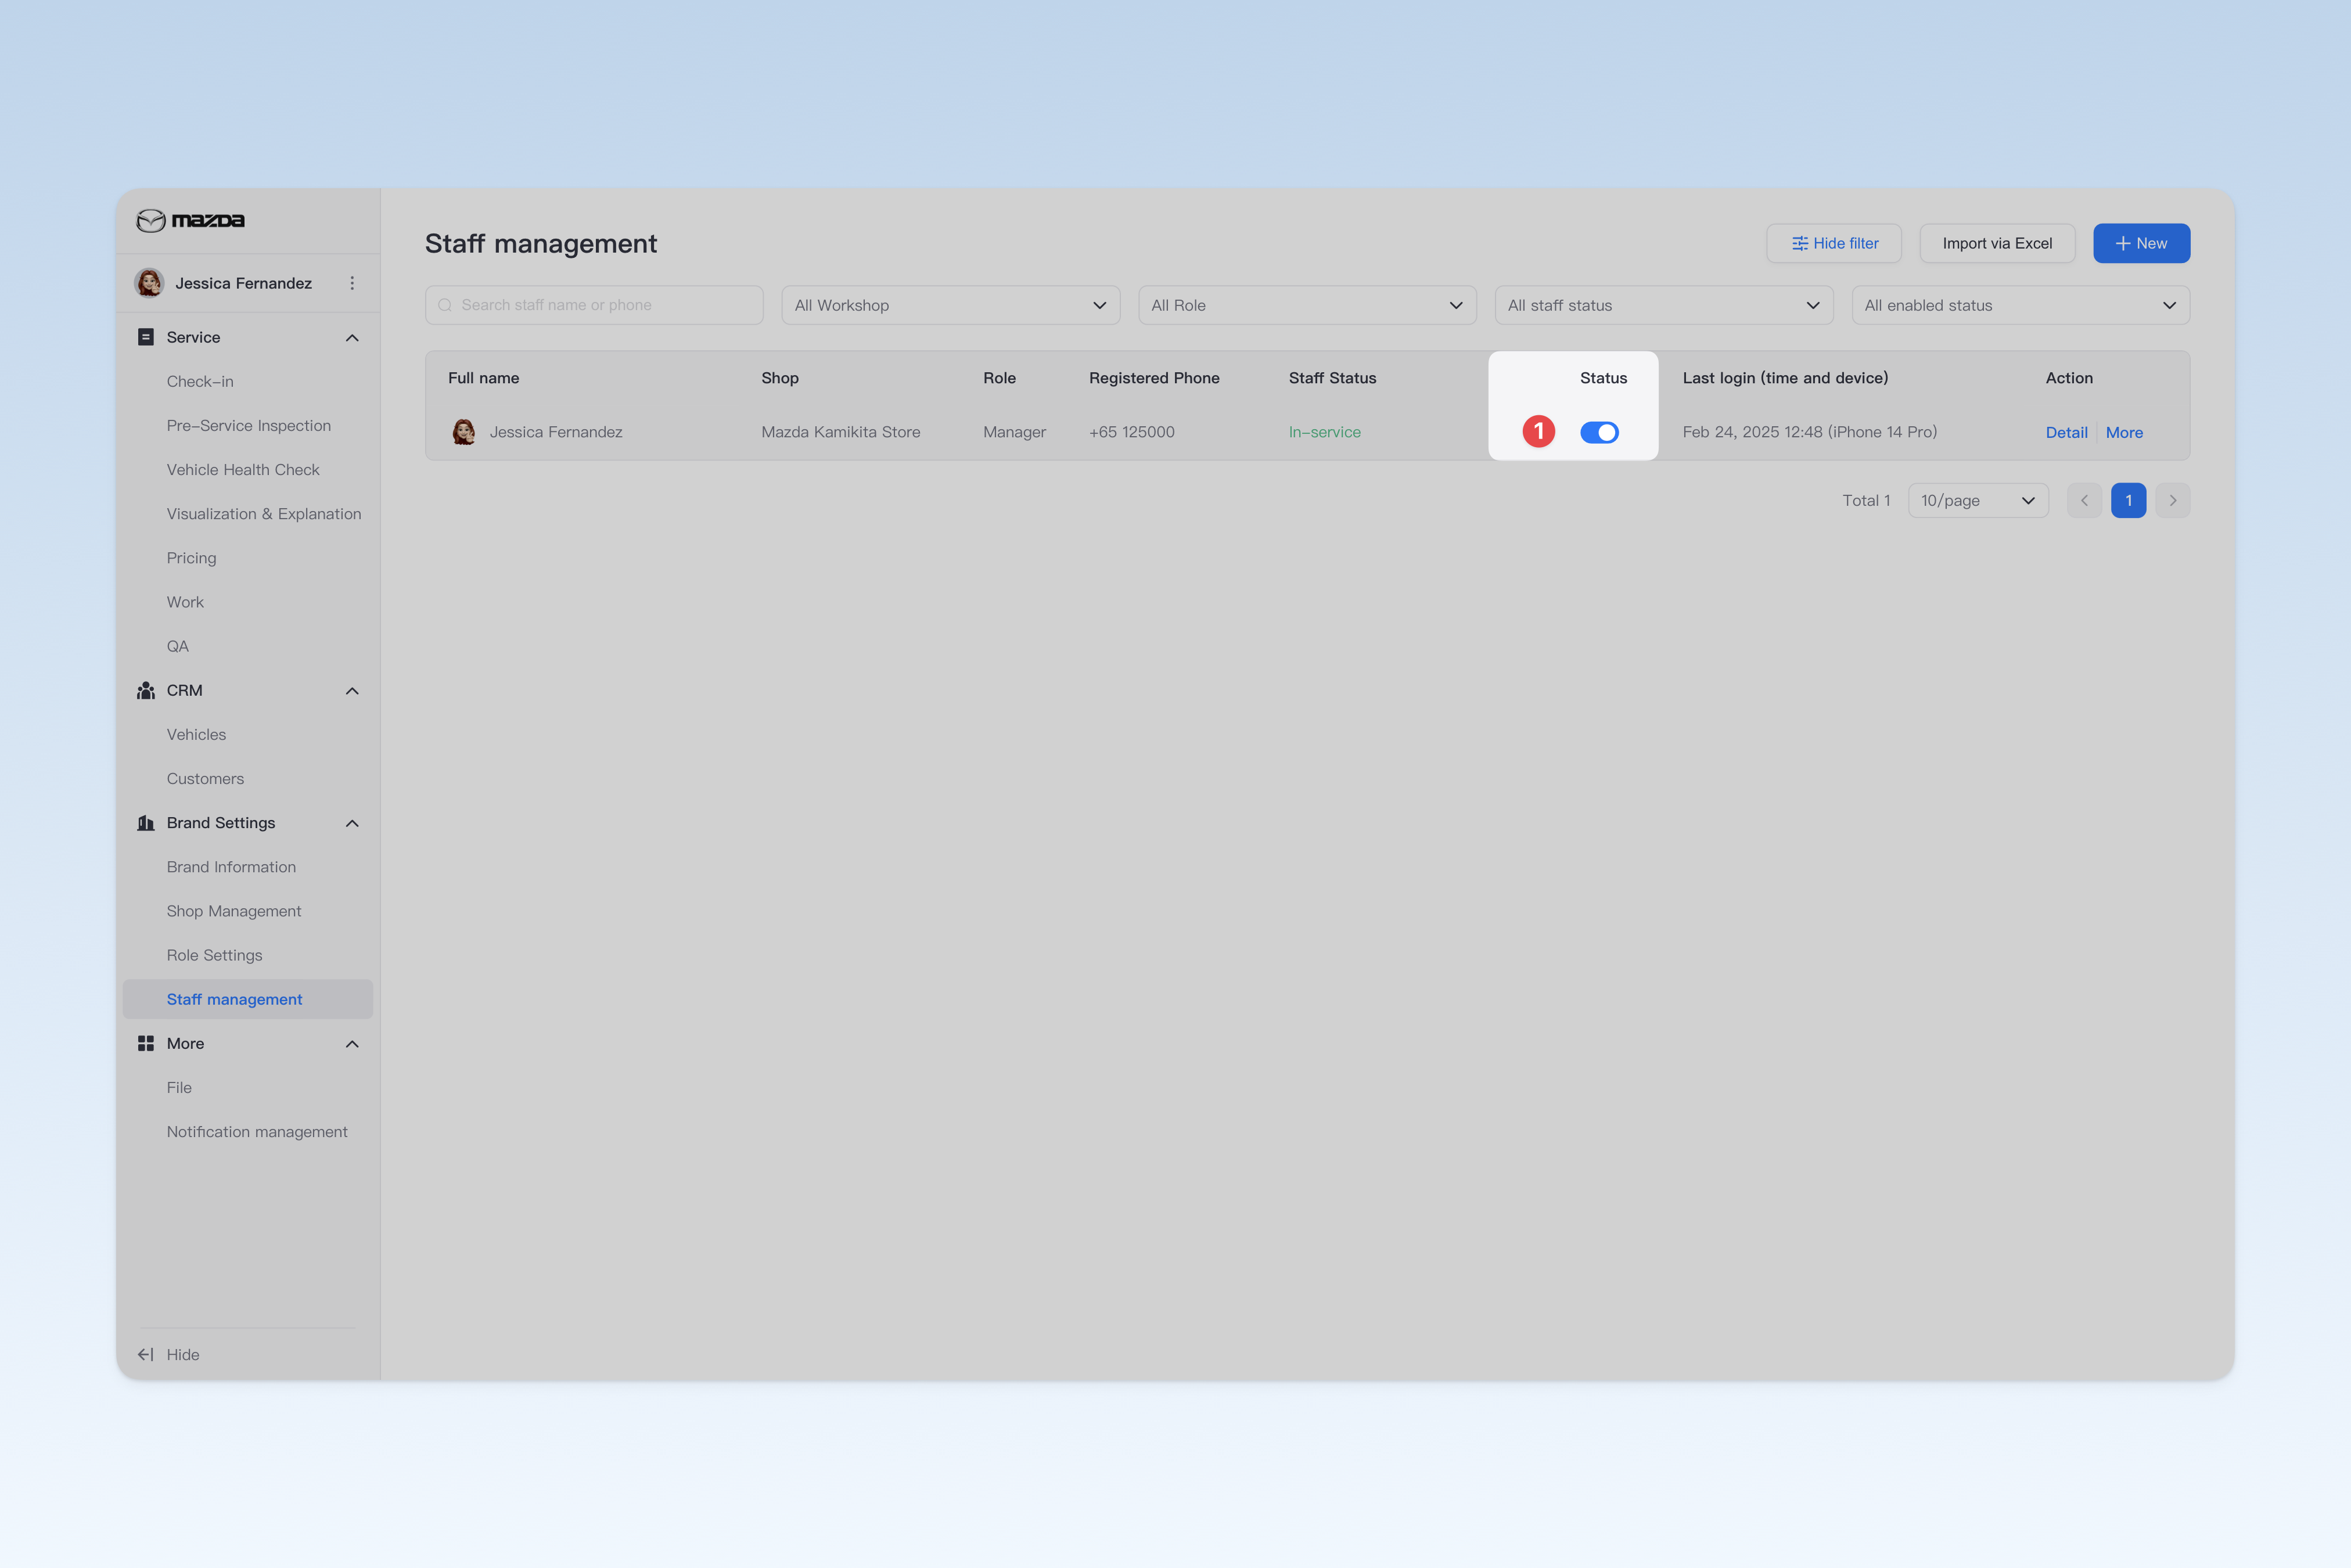Viewport: 2351px width, 1568px height.
Task: Click the More grid icon in sidebar
Action: click(x=146, y=1043)
